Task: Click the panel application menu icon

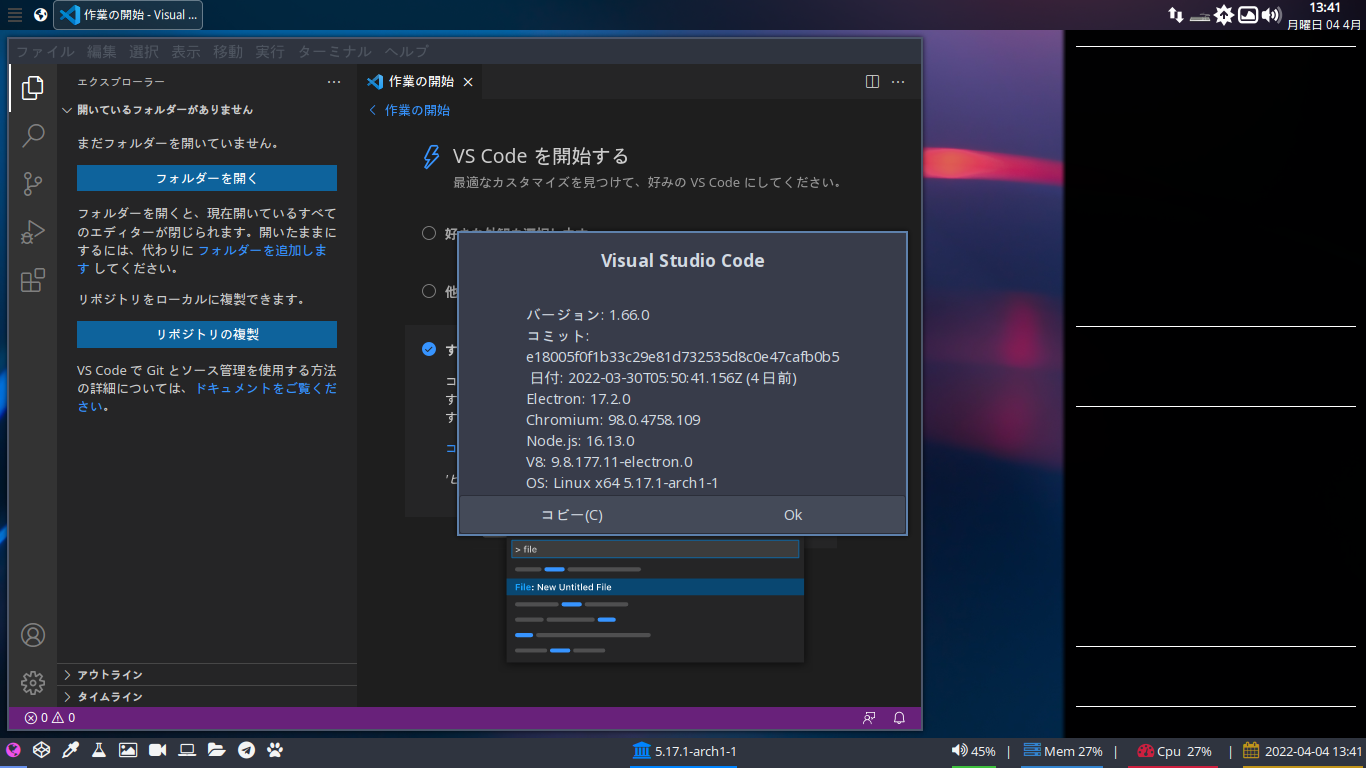Action: [15, 15]
